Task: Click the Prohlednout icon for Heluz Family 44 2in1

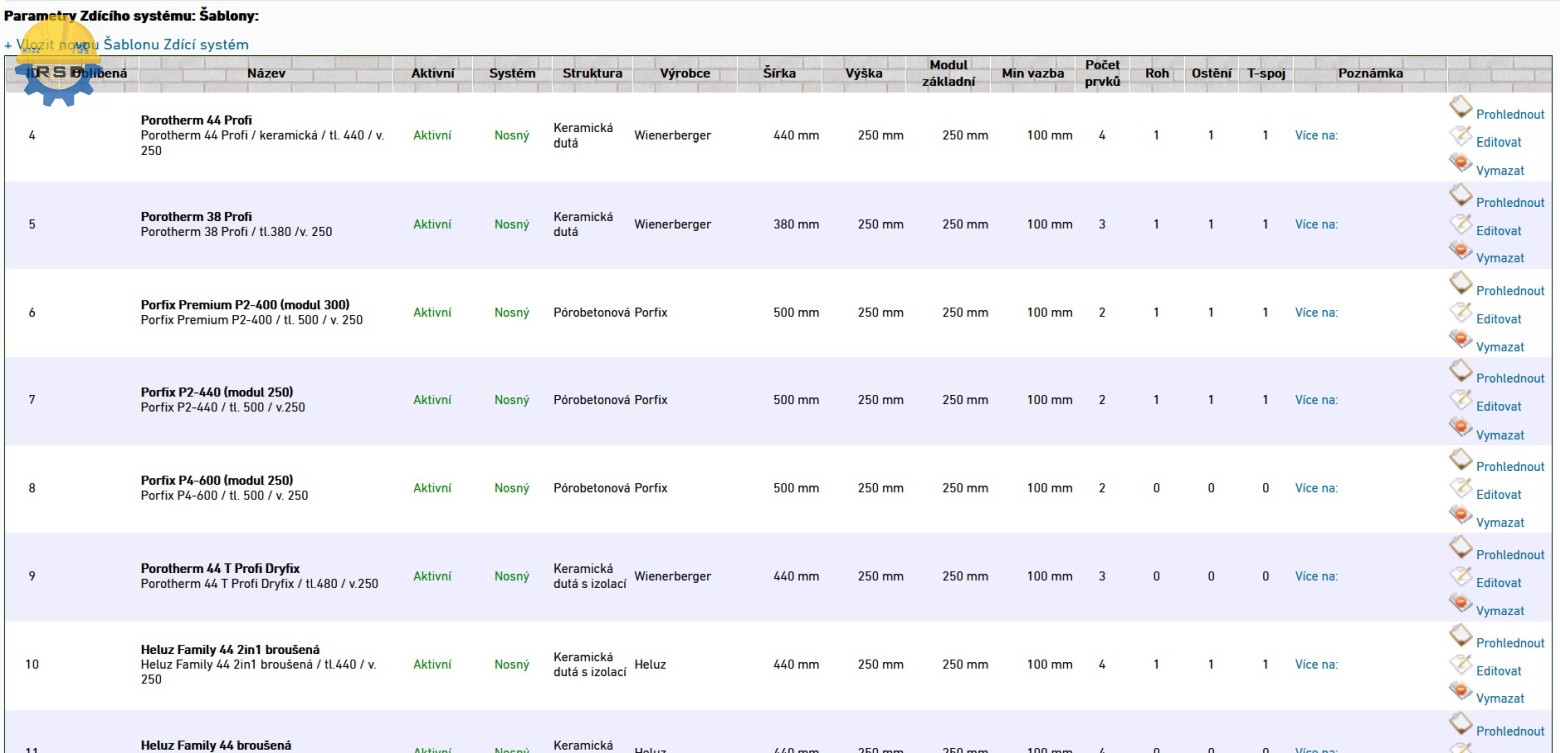Action: click(x=1460, y=635)
